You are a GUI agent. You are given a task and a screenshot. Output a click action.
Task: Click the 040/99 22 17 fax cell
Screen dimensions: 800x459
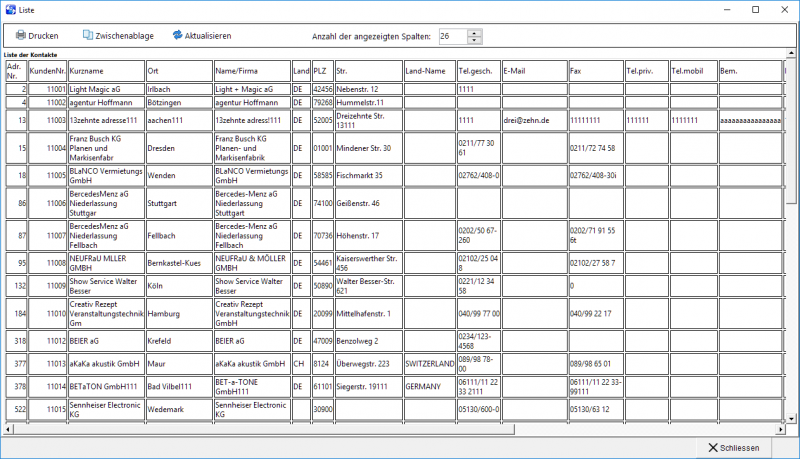point(596,314)
